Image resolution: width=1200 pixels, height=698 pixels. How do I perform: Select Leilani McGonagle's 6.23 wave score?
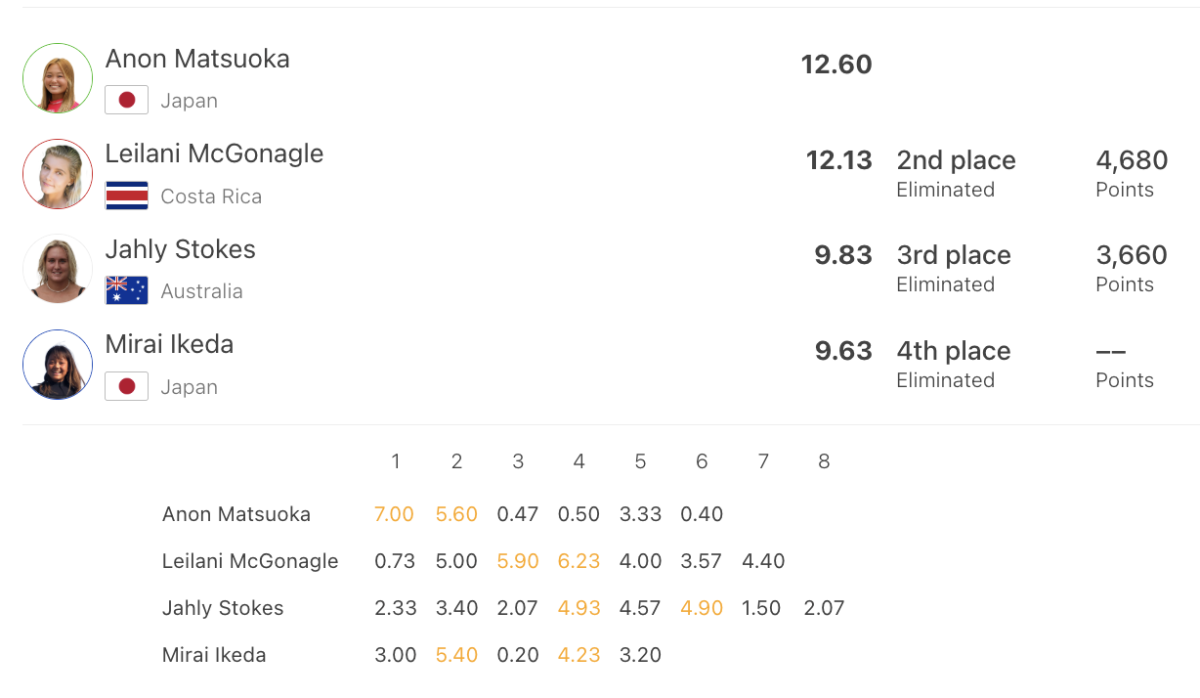click(579, 561)
